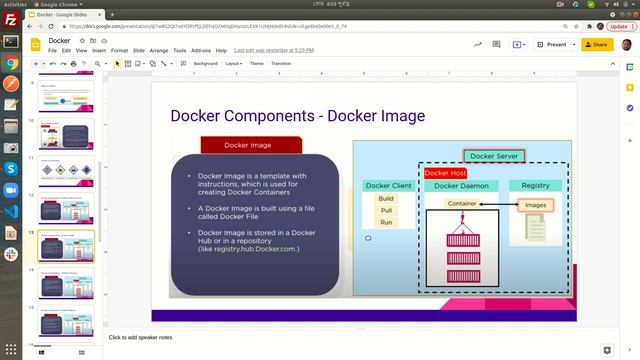Open the Edit menu
The width and height of the screenshot is (640, 360).
click(x=66, y=51)
